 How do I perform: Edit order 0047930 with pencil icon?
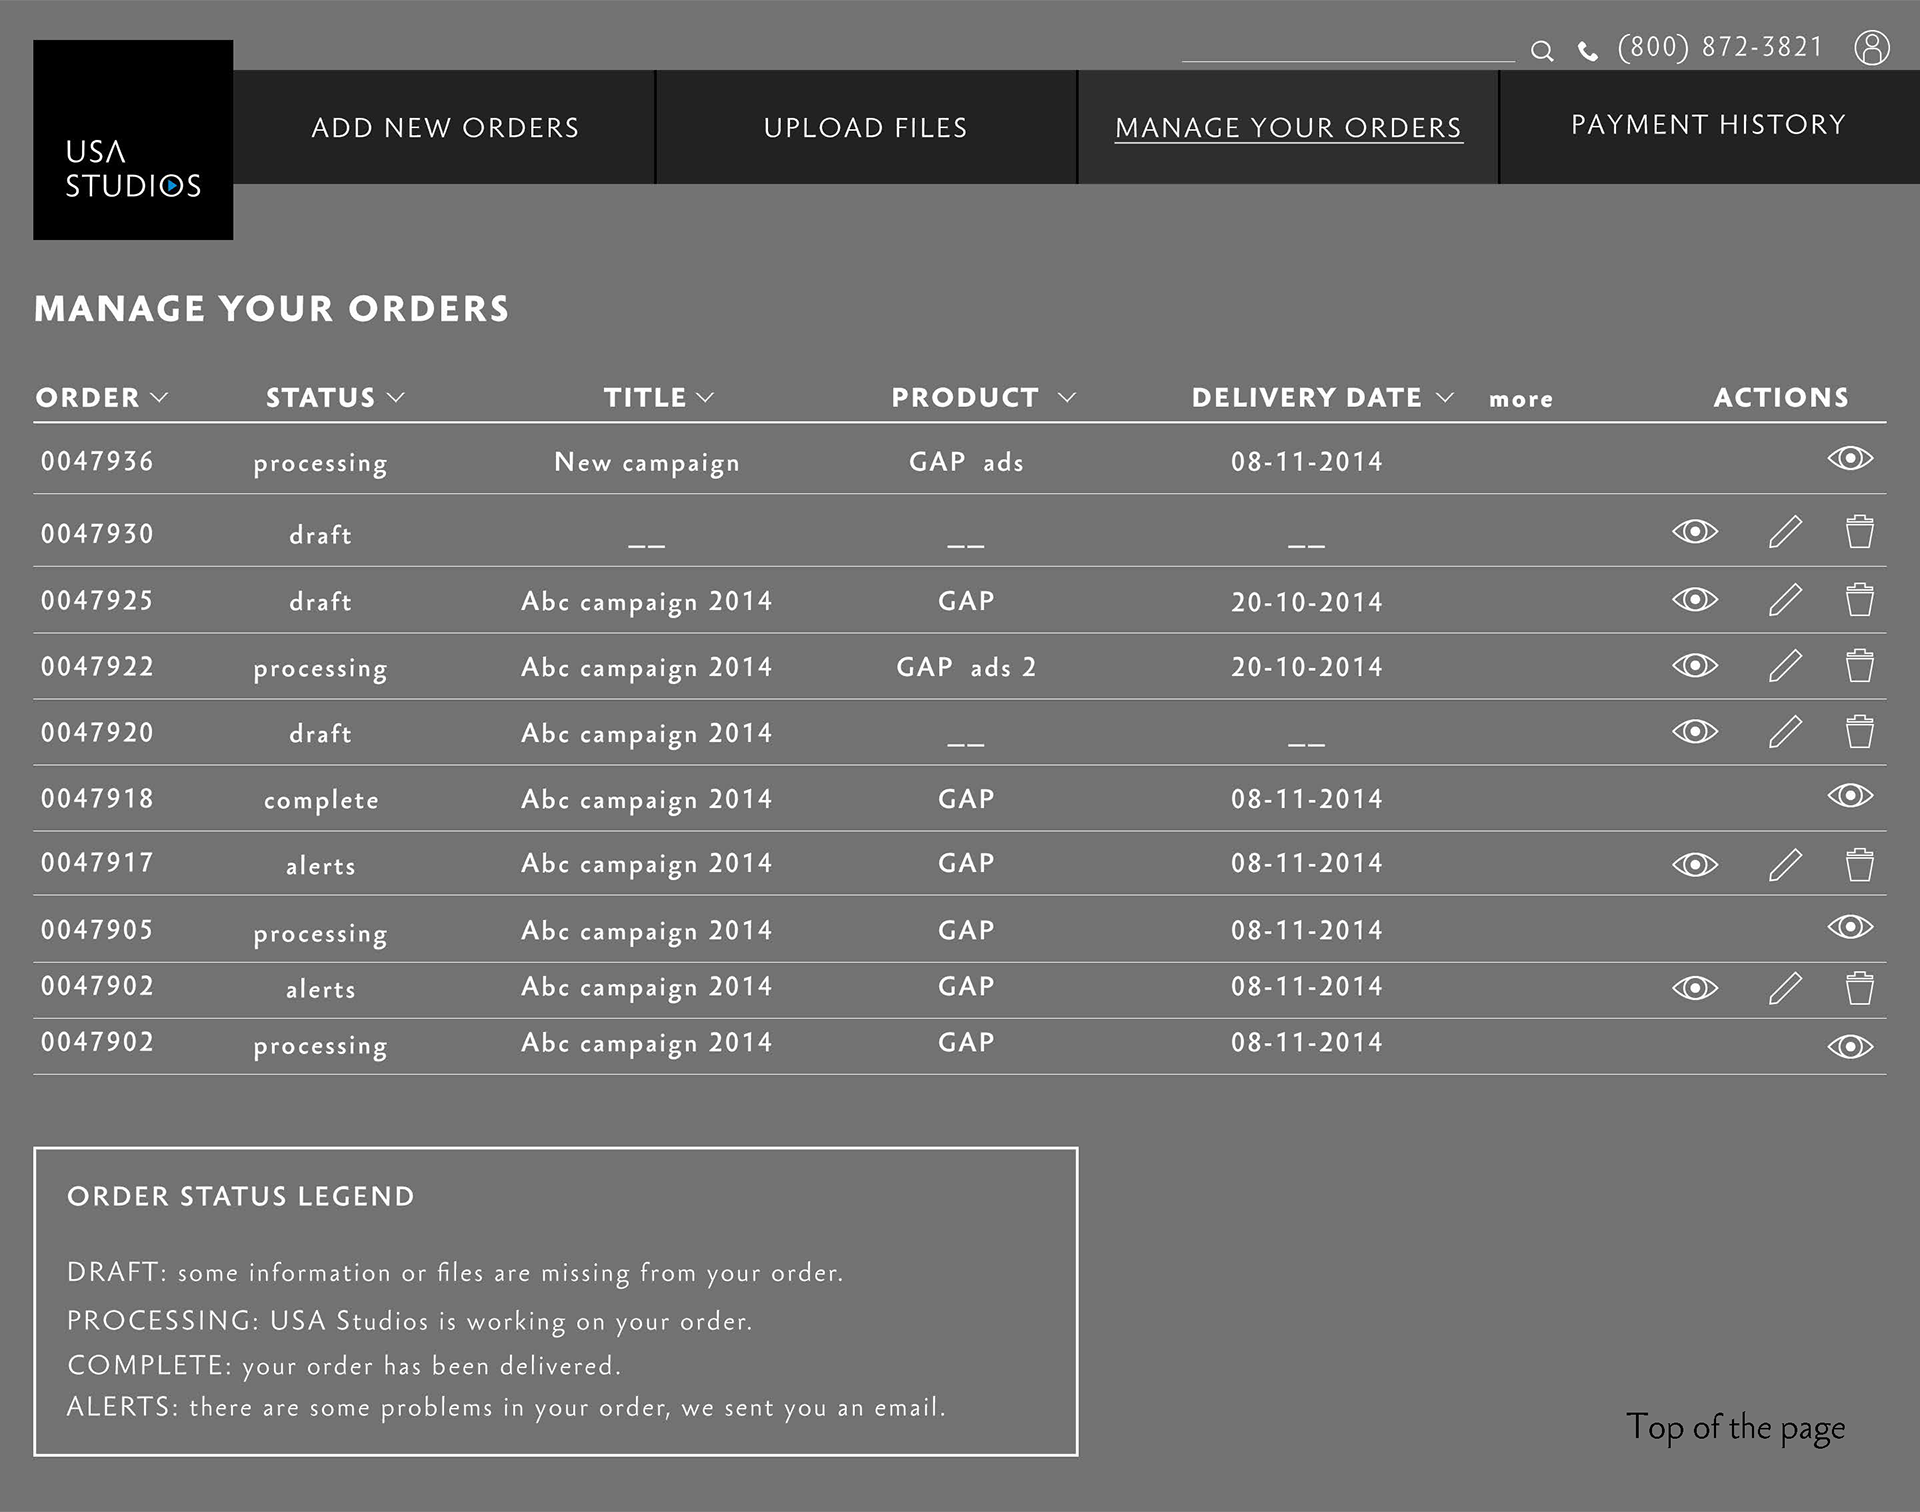tap(1785, 532)
